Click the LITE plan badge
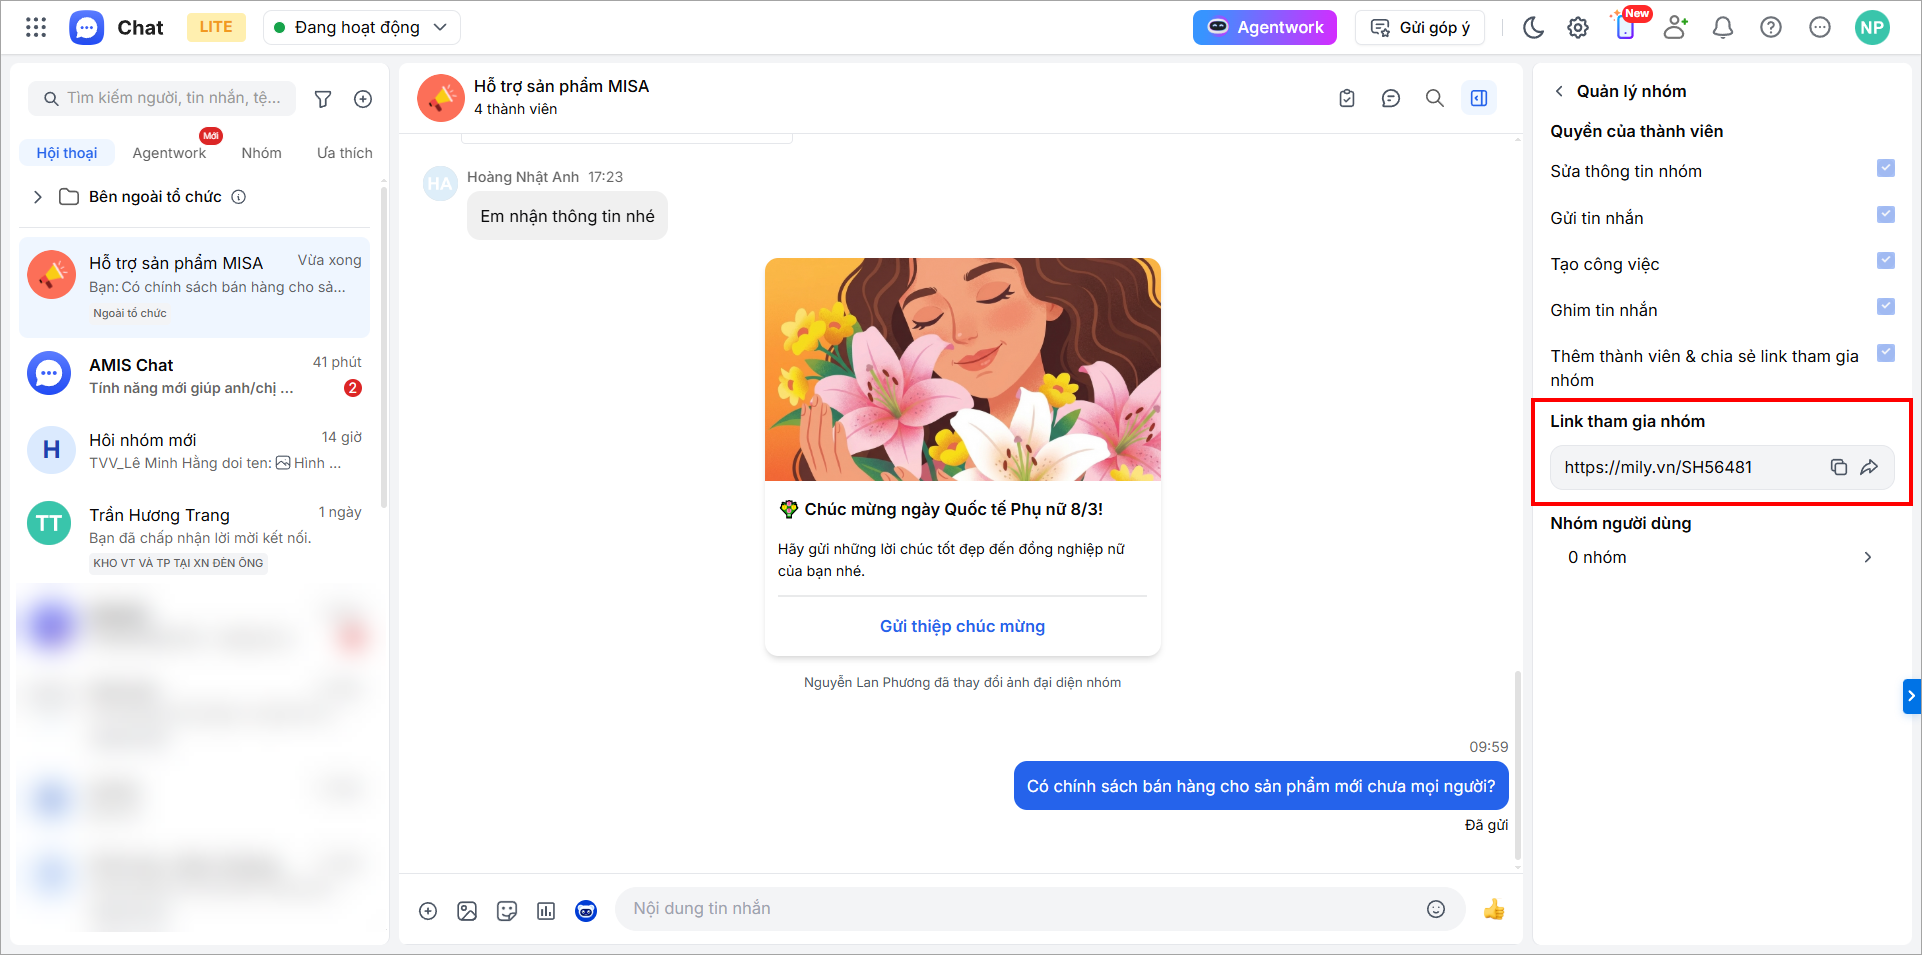The width and height of the screenshot is (1922, 955). click(x=216, y=27)
